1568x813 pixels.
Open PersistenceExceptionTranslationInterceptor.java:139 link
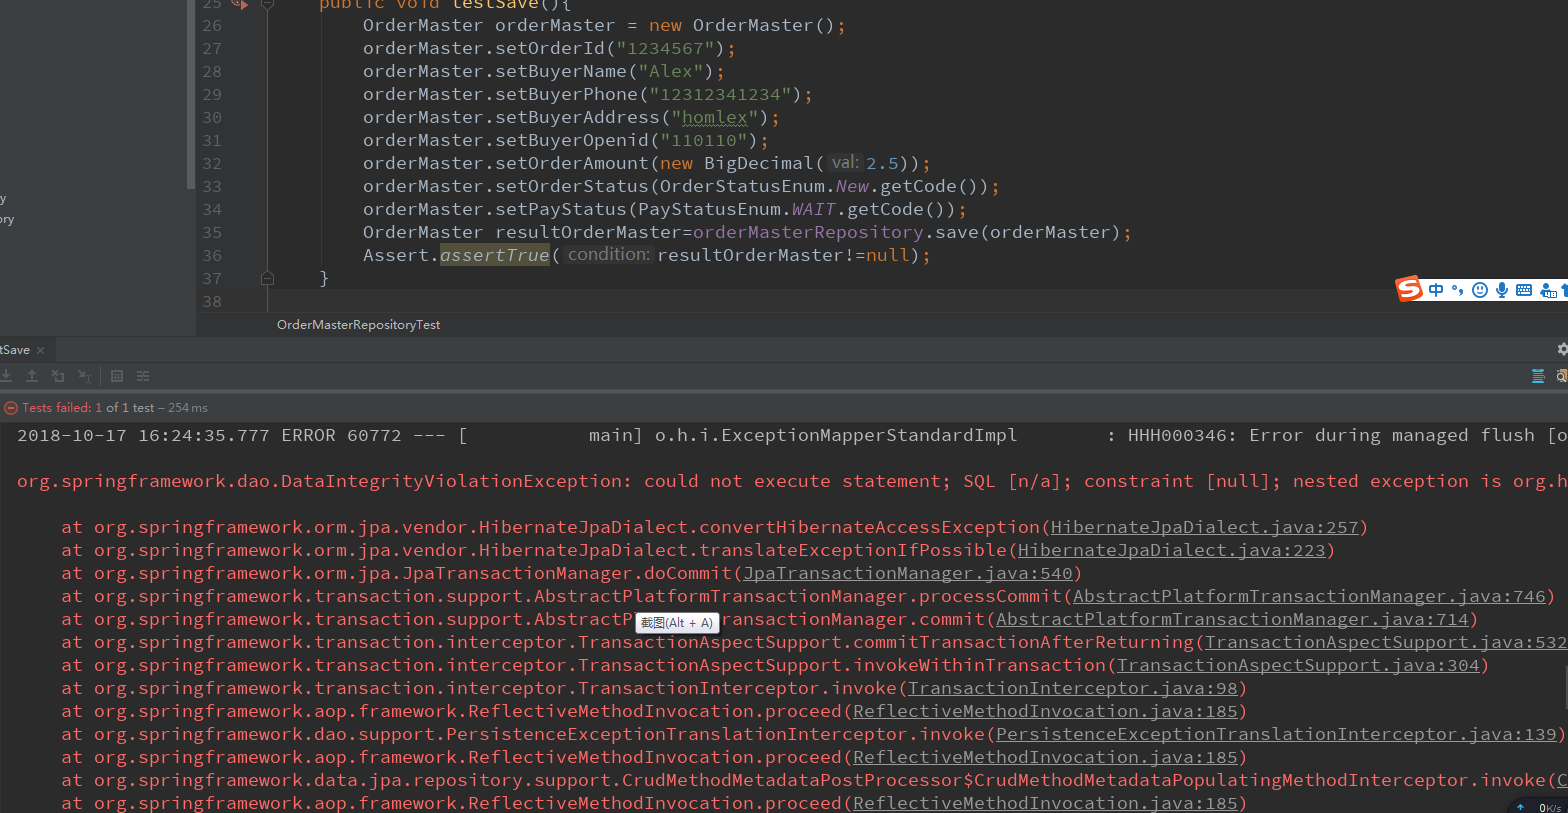click(1277, 734)
